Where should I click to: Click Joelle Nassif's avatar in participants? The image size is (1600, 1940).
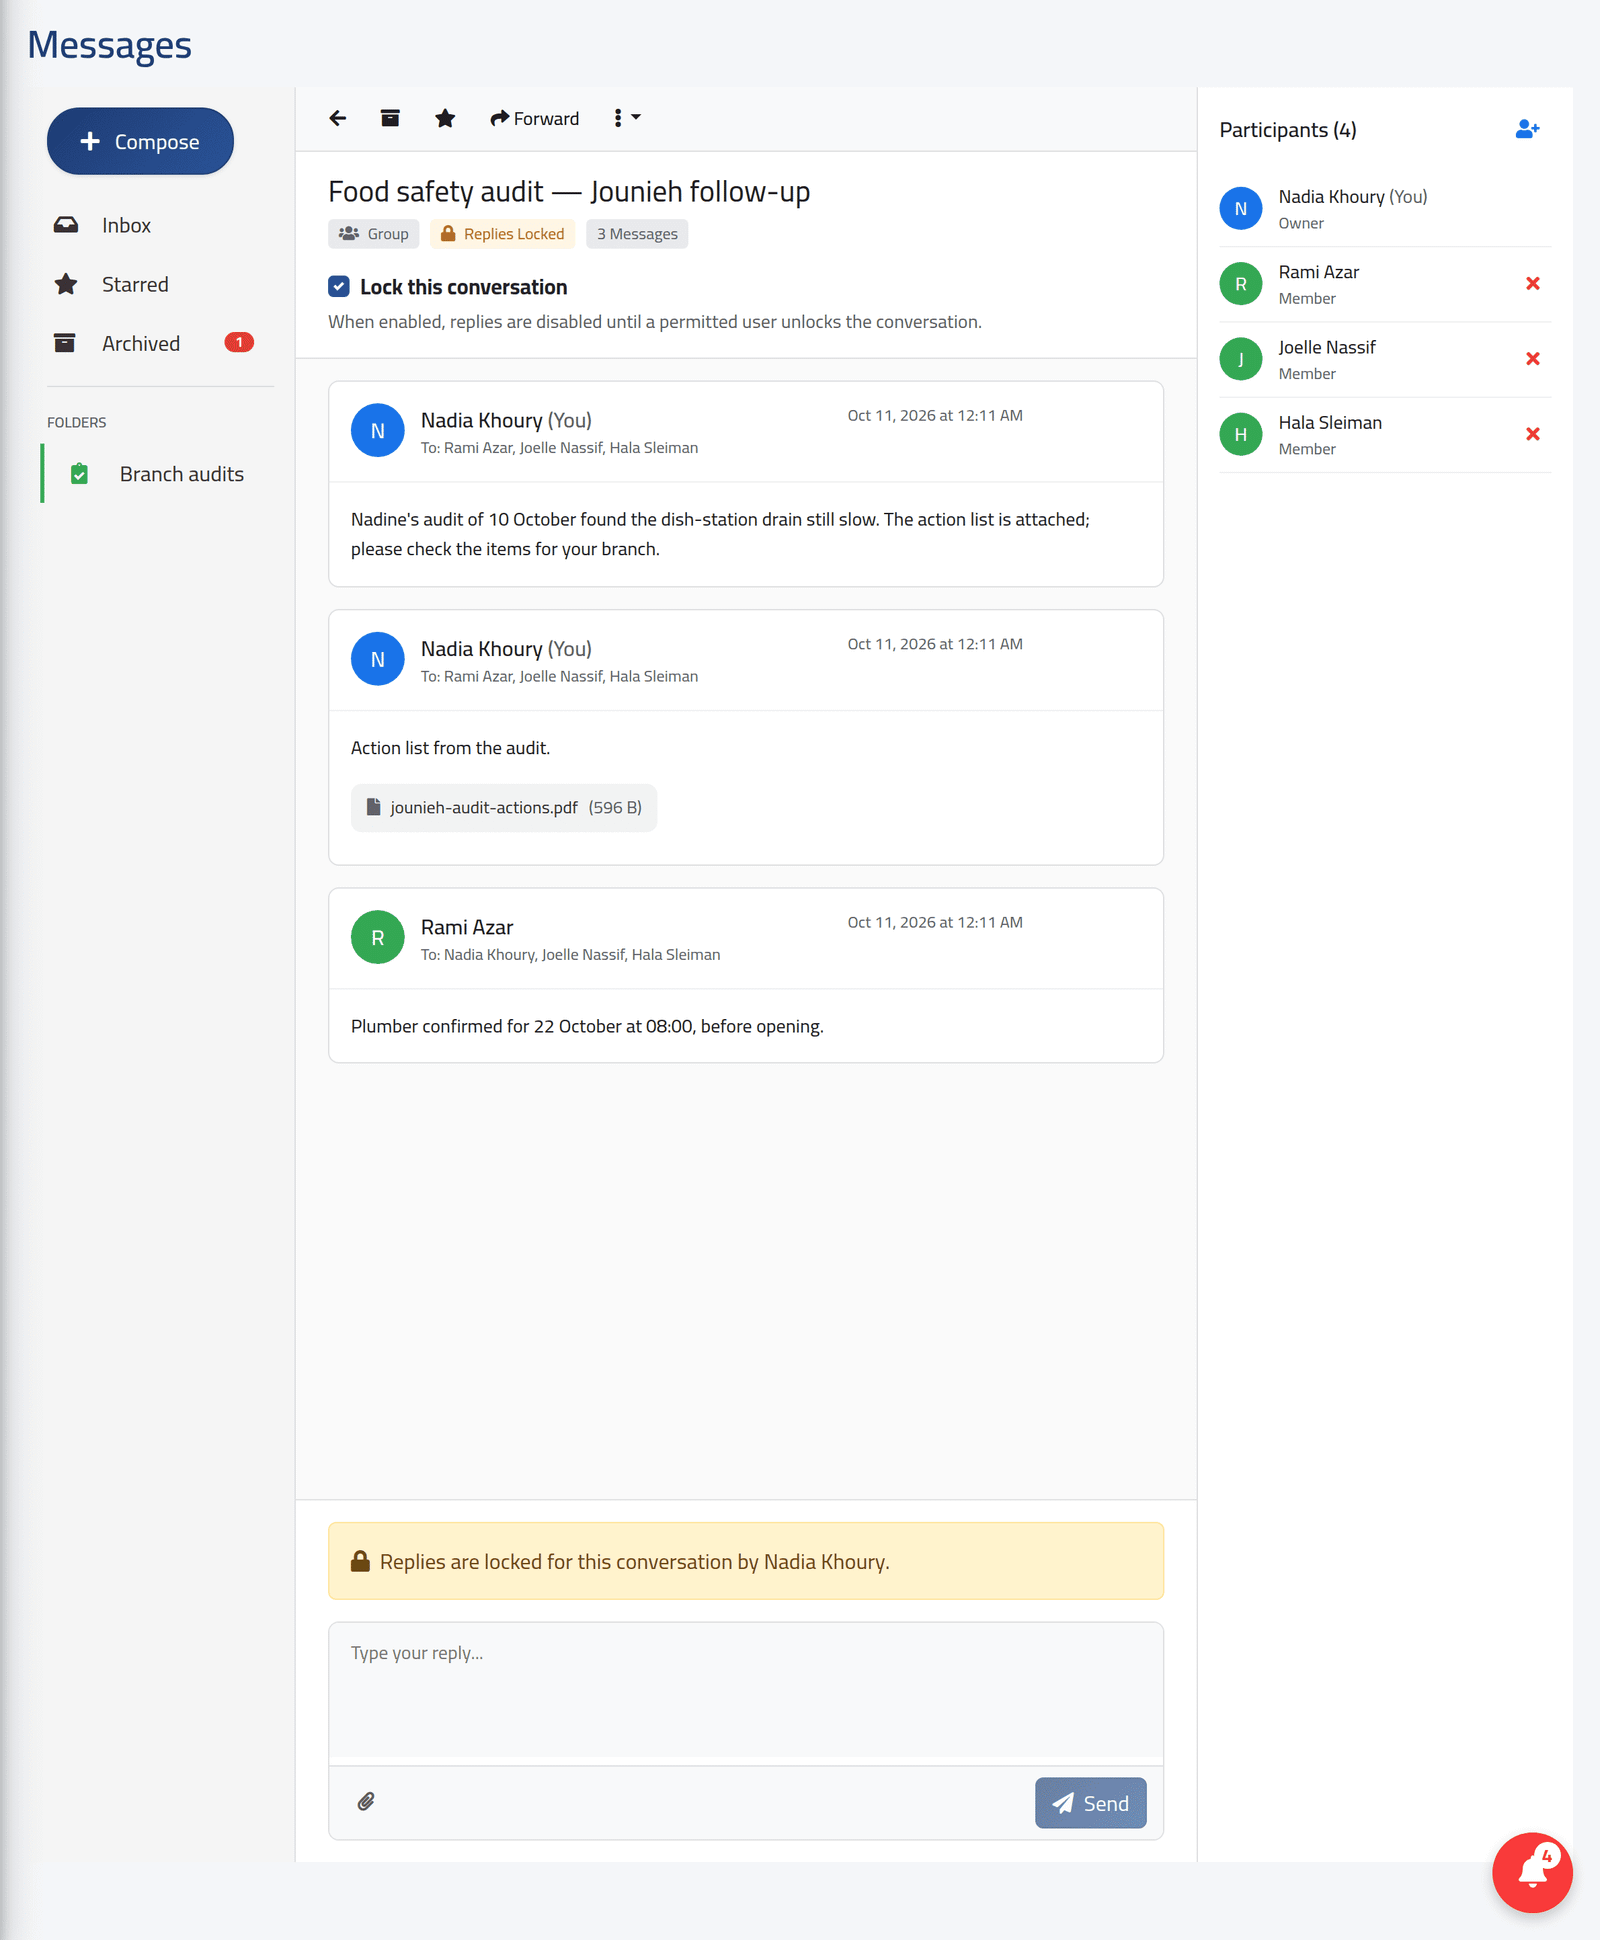(x=1241, y=359)
